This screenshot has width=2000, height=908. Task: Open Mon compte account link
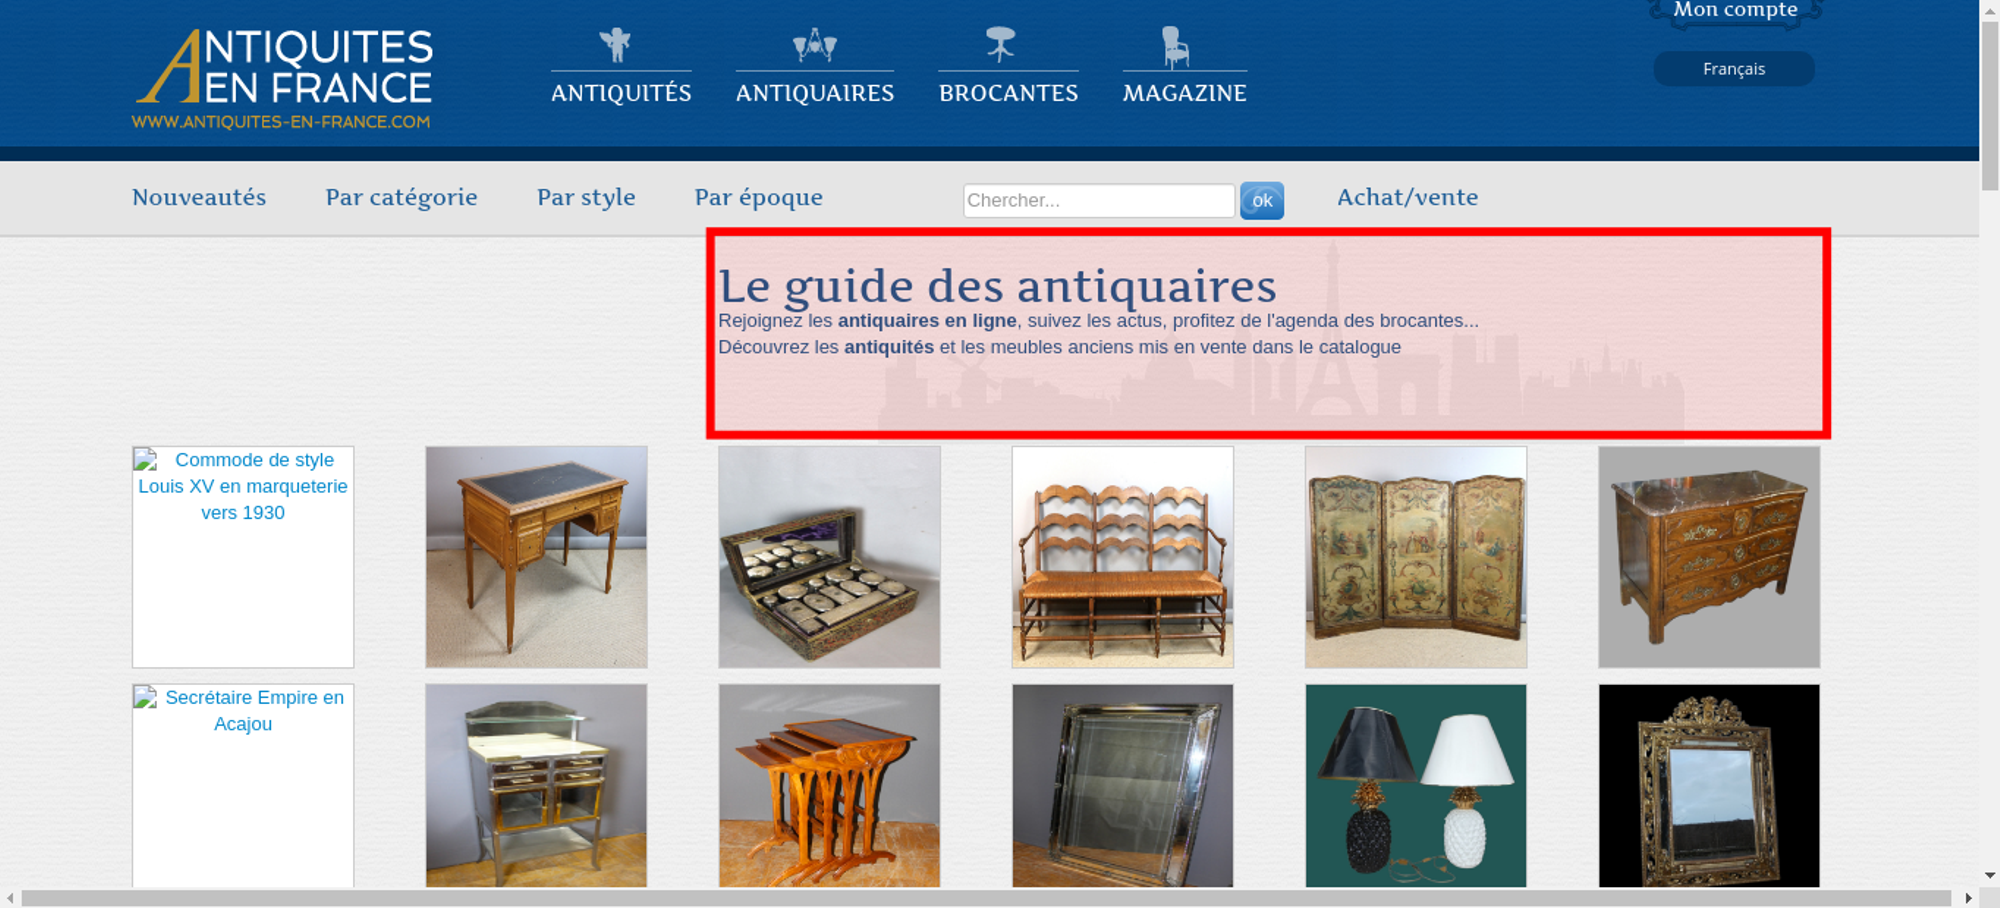click(1735, 10)
